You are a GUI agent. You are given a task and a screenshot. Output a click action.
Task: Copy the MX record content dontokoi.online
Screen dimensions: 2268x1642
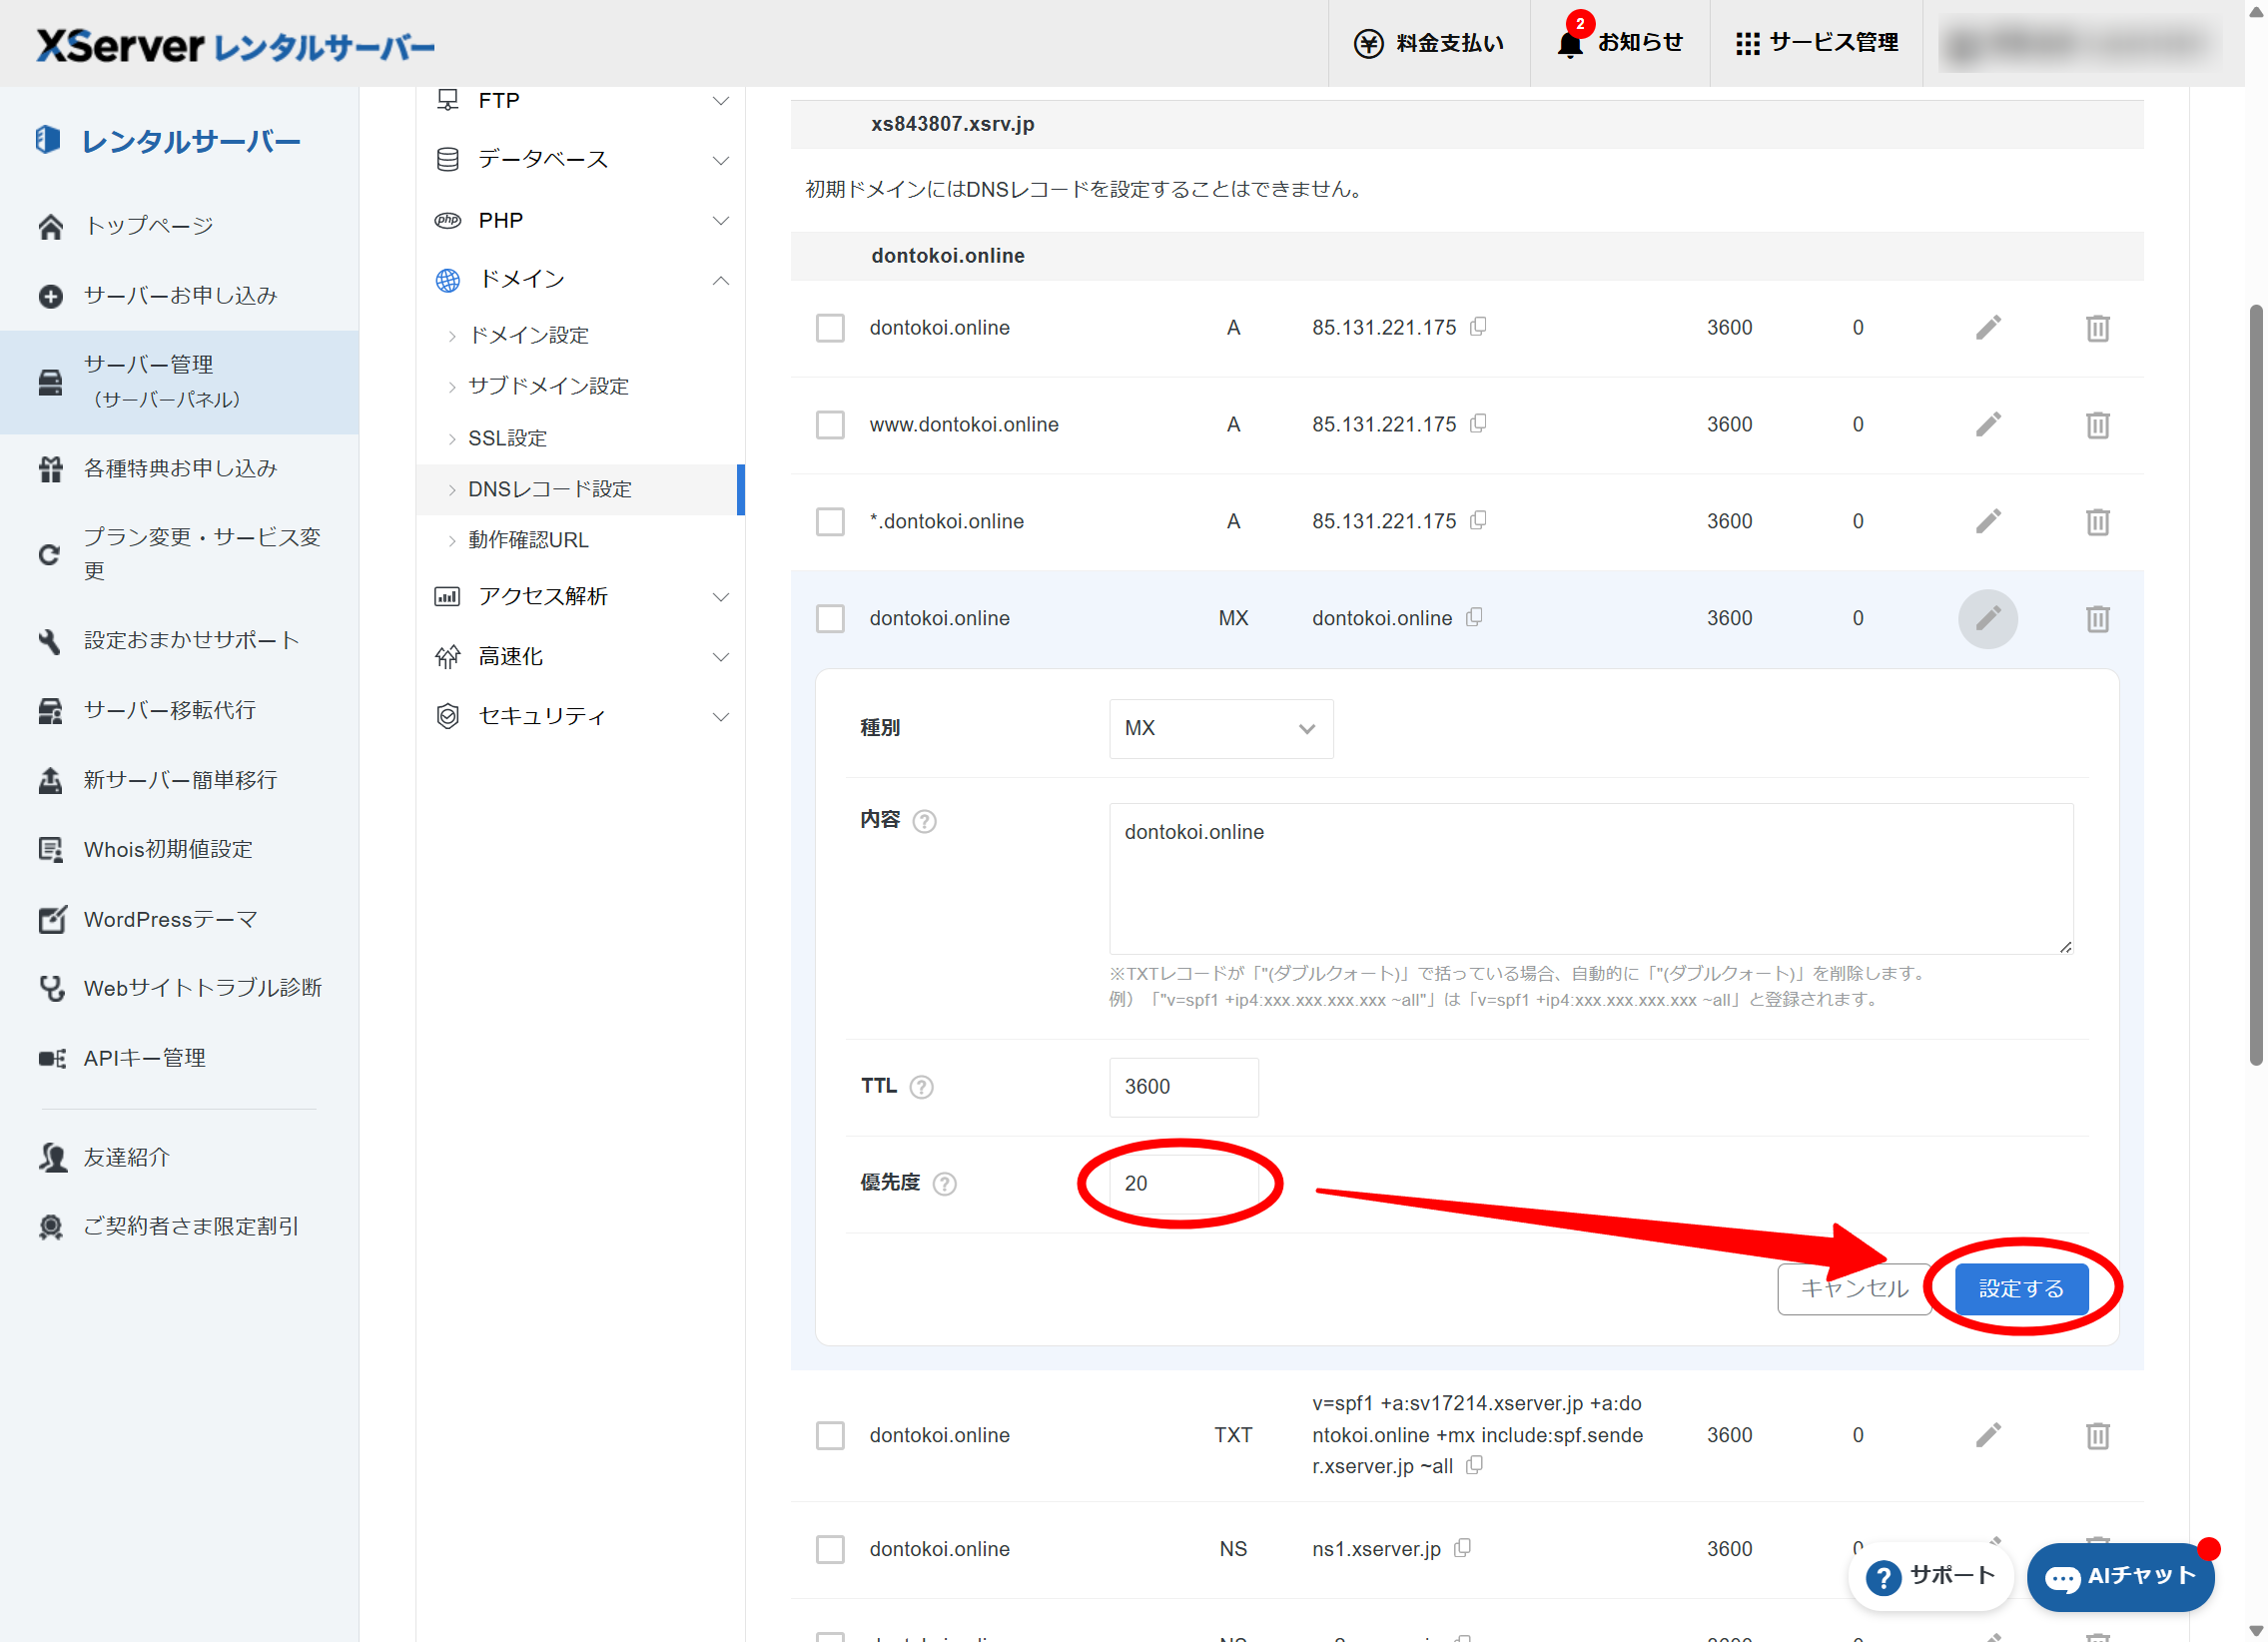point(1473,617)
